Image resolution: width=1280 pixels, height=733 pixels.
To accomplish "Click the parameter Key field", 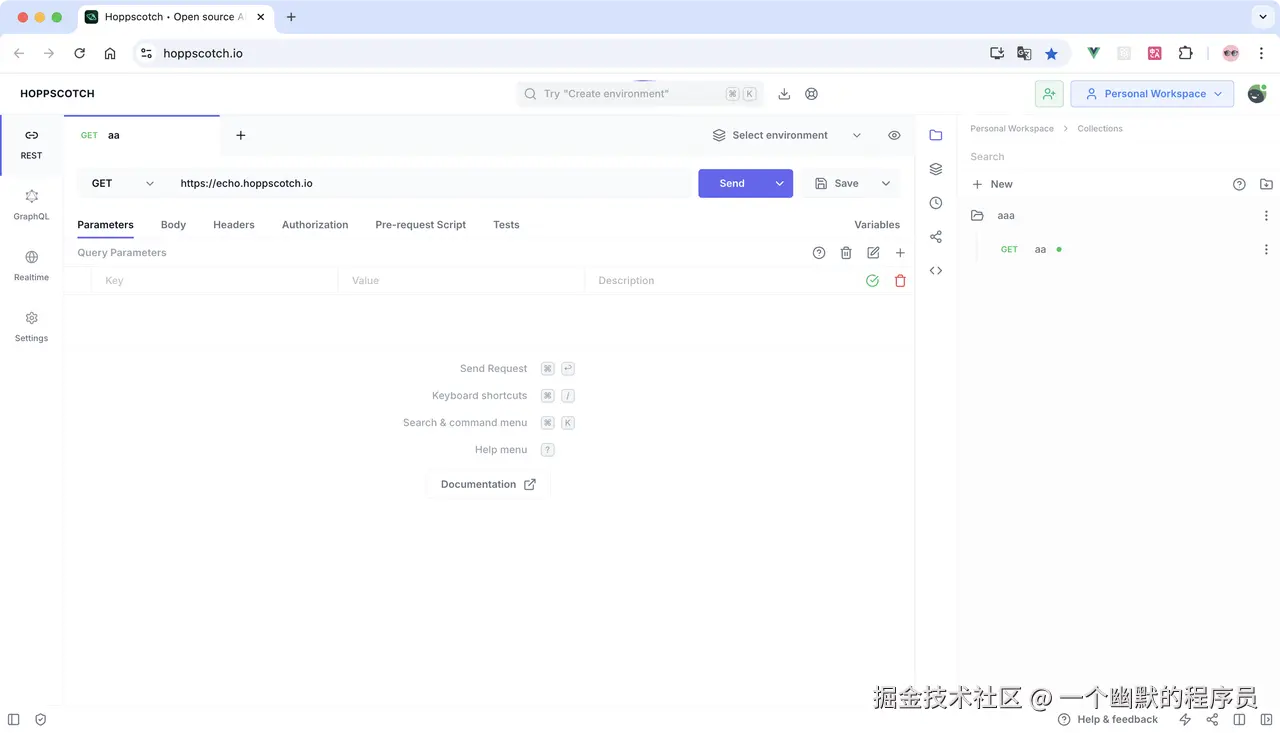I will pyautogui.click(x=215, y=281).
